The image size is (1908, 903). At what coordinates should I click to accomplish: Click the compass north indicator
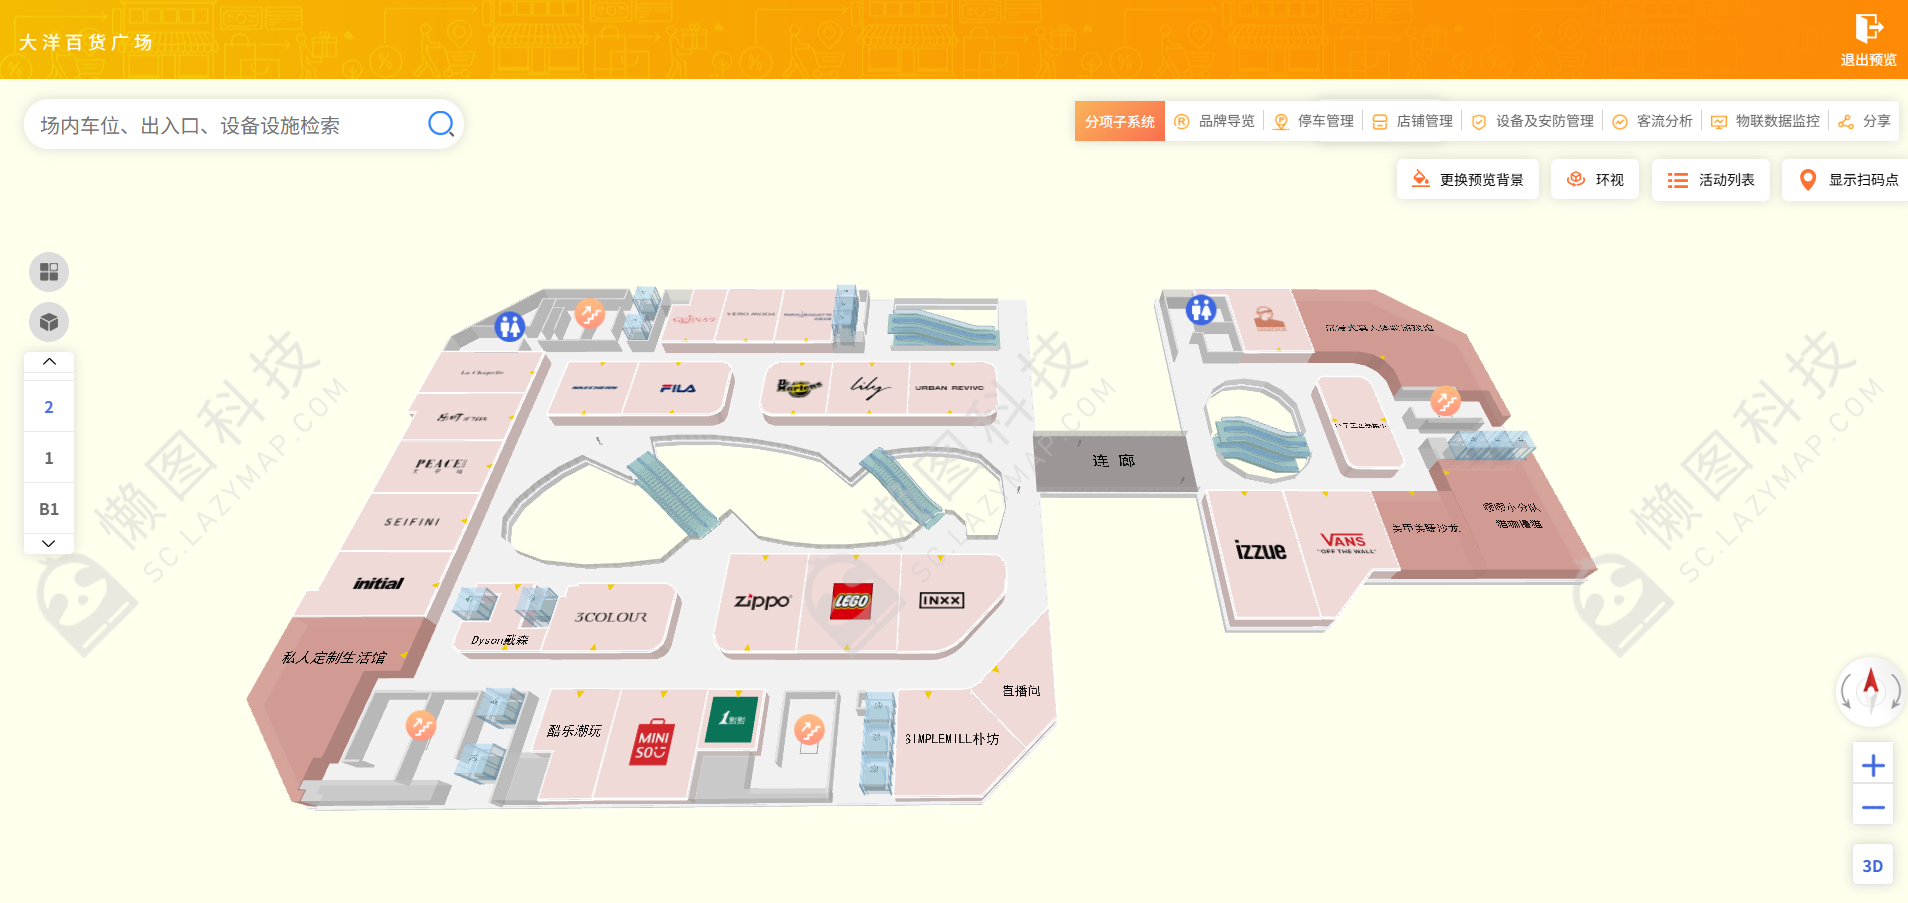[x=1870, y=690]
